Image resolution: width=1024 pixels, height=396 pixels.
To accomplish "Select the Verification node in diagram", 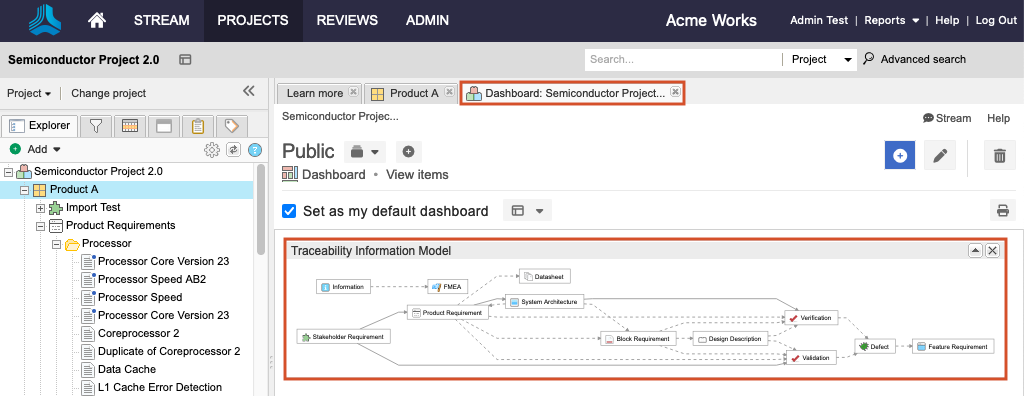I will 810,318.
